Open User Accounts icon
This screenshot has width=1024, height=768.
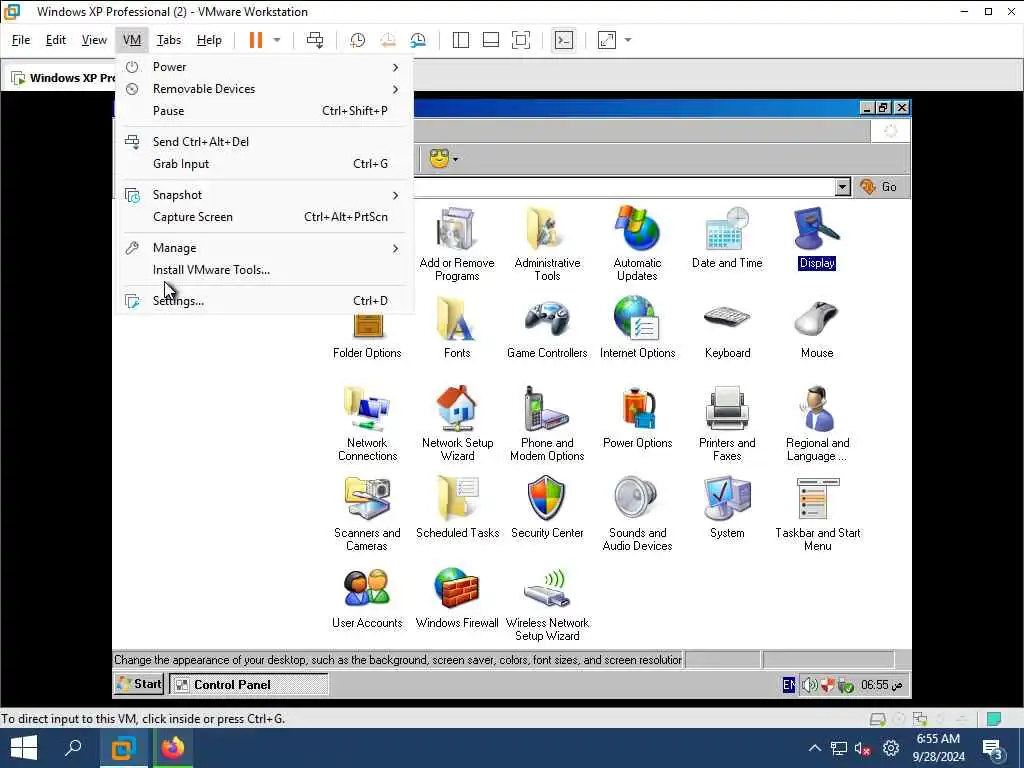point(367,598)
